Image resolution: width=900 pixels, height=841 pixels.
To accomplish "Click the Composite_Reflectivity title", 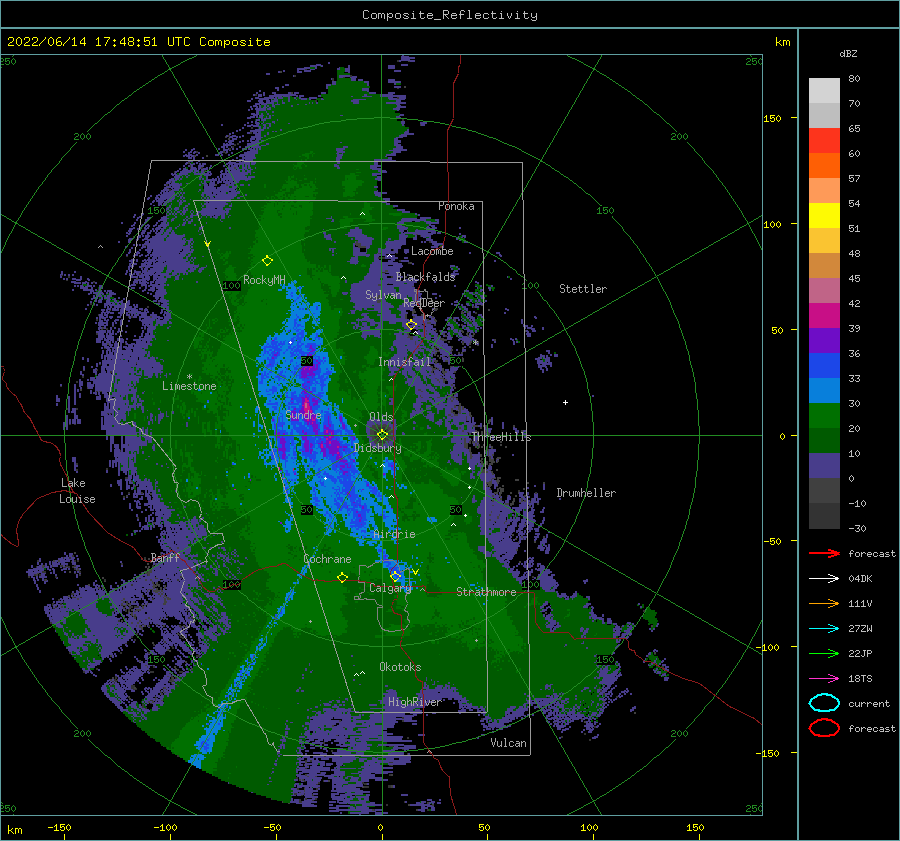I will click(449, 15).
